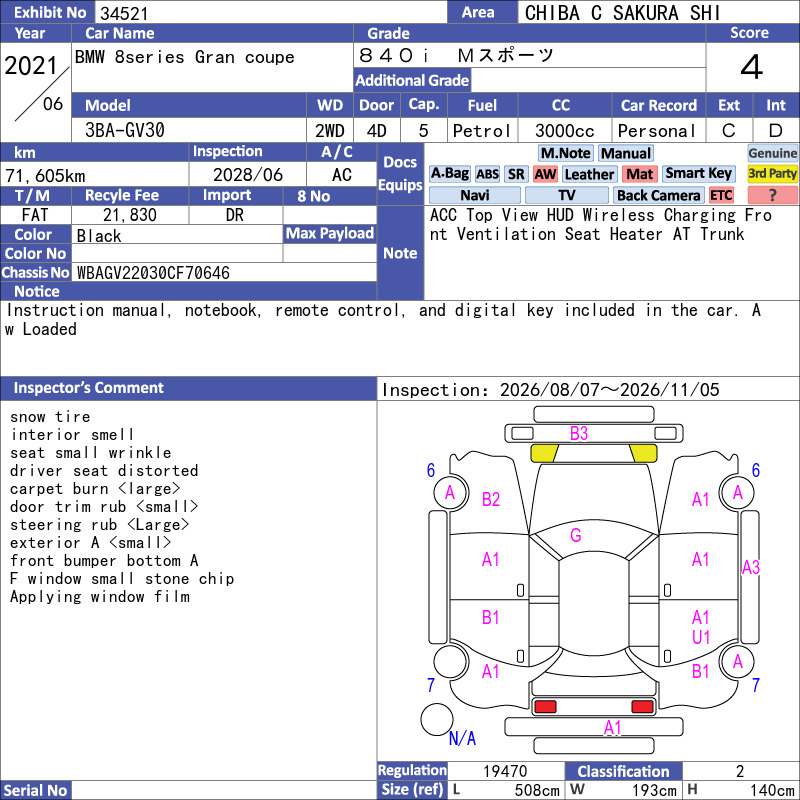Click the ABS equipment badge

pos(487,174)
